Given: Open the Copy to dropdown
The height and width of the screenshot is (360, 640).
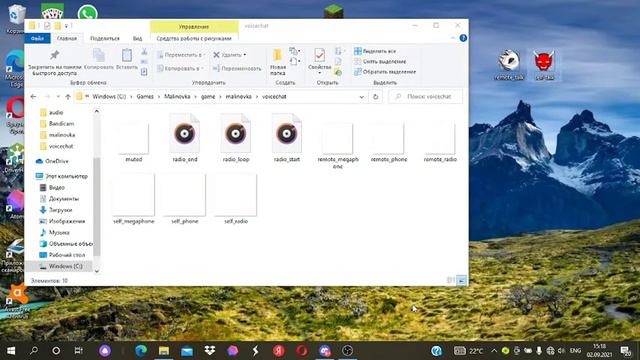Looking at the screenshot, I should click(x=180, y=68).
